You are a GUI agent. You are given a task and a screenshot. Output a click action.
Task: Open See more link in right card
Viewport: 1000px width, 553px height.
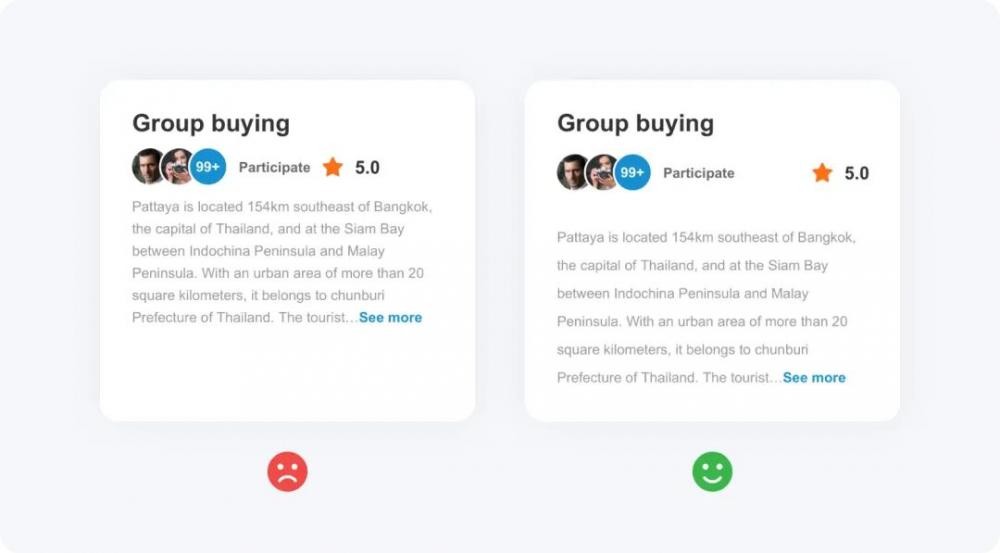814,378
